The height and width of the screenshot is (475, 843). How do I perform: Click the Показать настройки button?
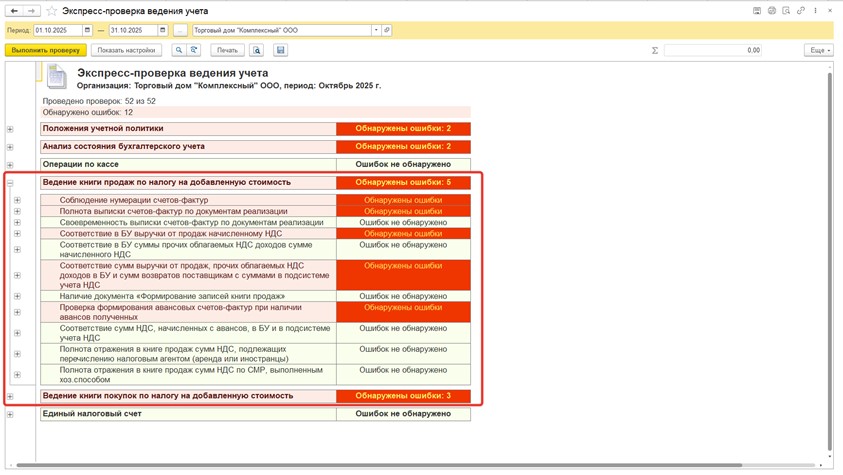click(126, 50)
